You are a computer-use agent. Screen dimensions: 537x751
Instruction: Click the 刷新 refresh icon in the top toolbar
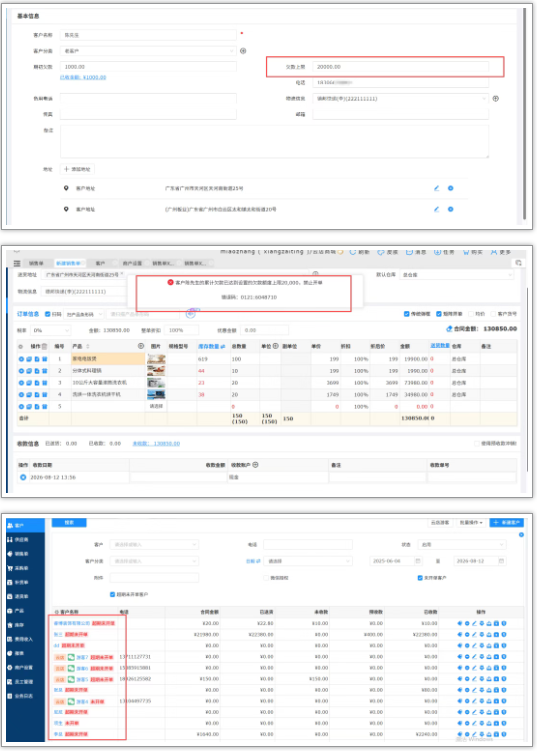click(353, 252)
